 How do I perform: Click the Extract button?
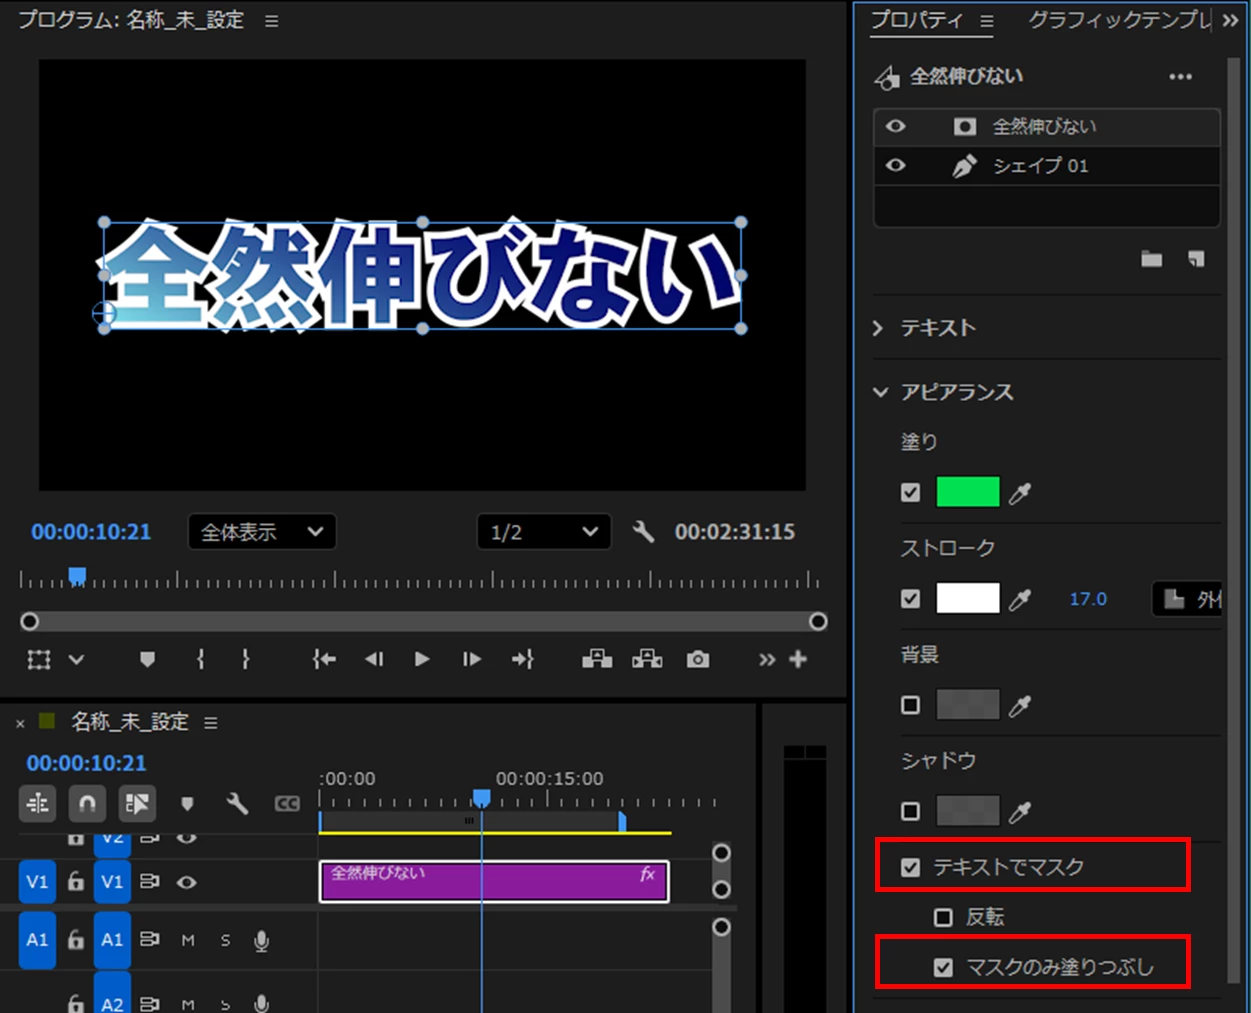tap(647, 658)
